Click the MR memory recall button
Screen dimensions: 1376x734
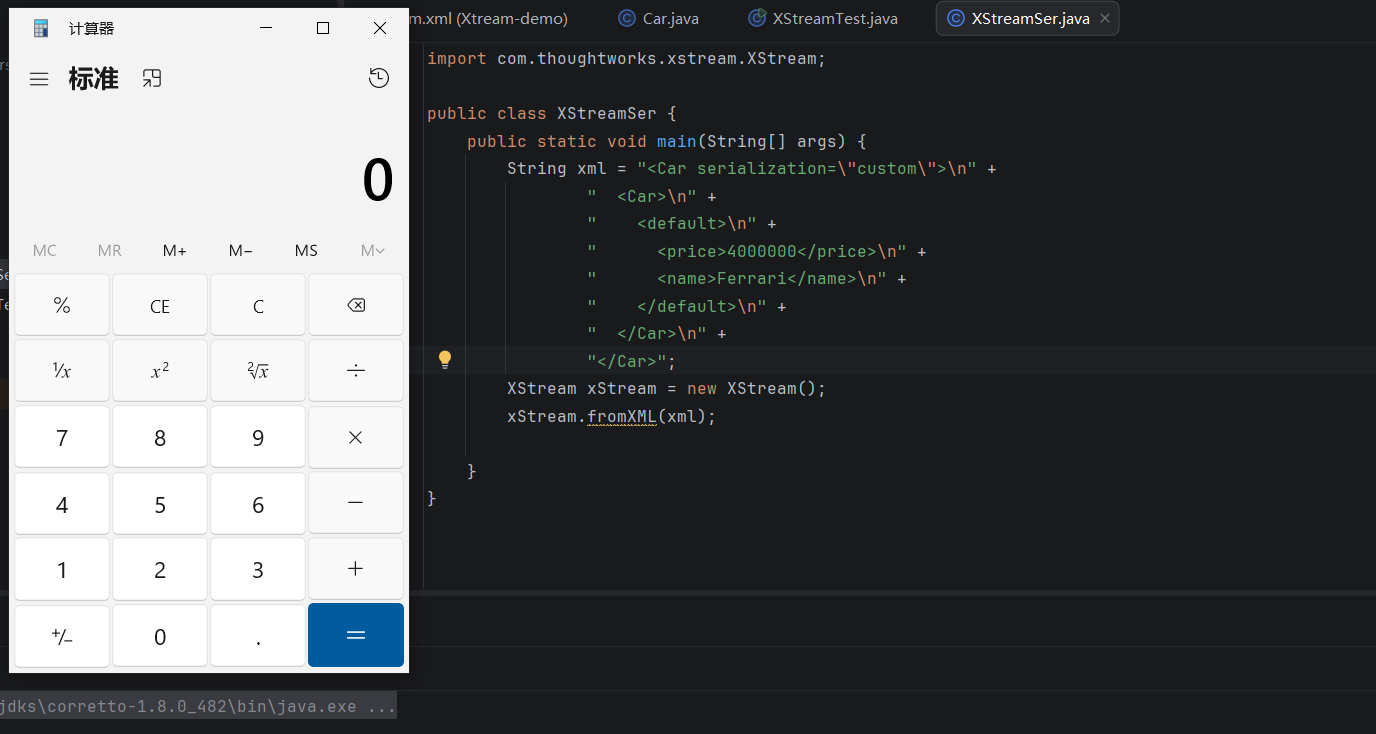[x=110, y=251]
